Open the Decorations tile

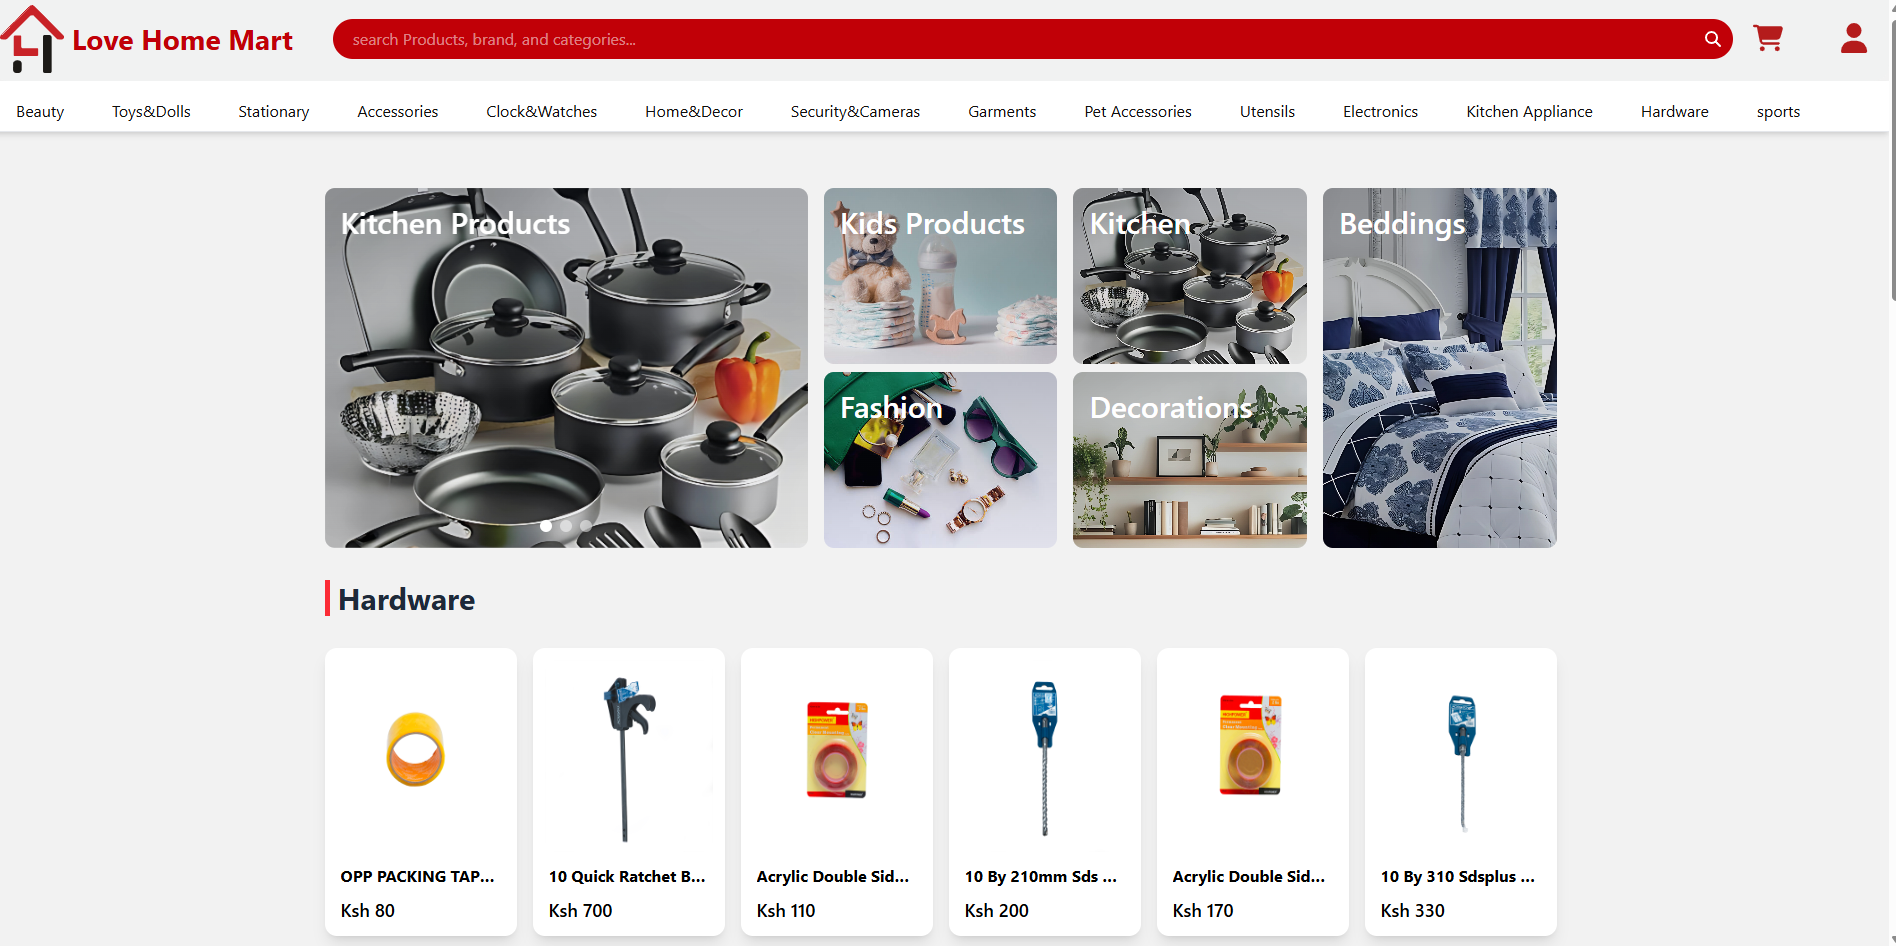(x=1190, y=459)
